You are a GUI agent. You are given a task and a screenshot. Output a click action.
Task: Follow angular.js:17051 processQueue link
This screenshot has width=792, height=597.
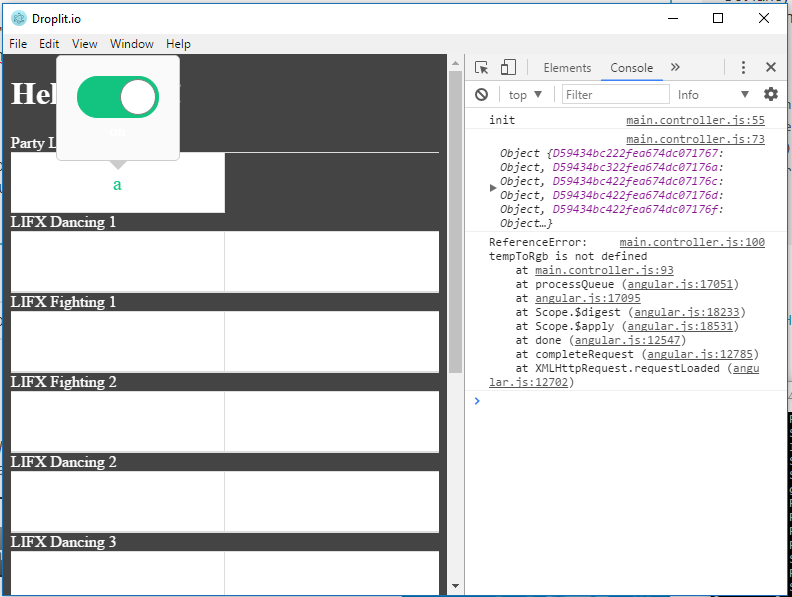click(680, 284)
